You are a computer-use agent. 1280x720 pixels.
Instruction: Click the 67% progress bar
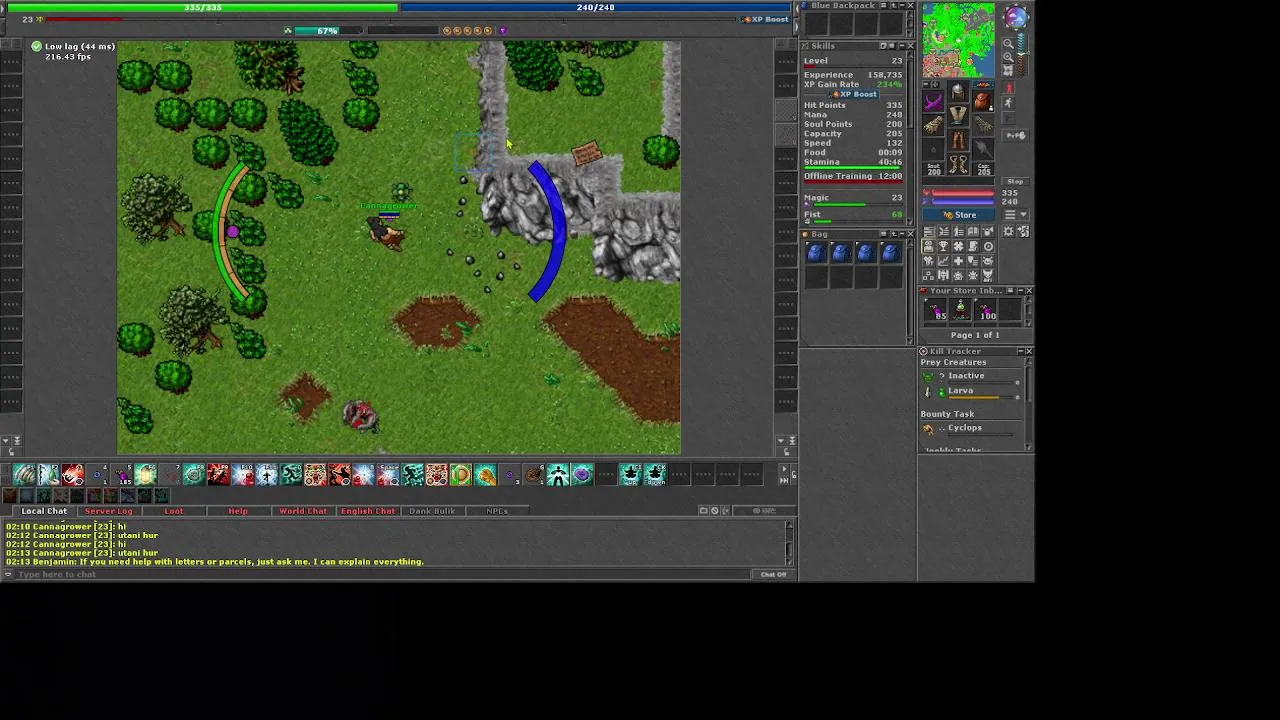coord(327,31)
